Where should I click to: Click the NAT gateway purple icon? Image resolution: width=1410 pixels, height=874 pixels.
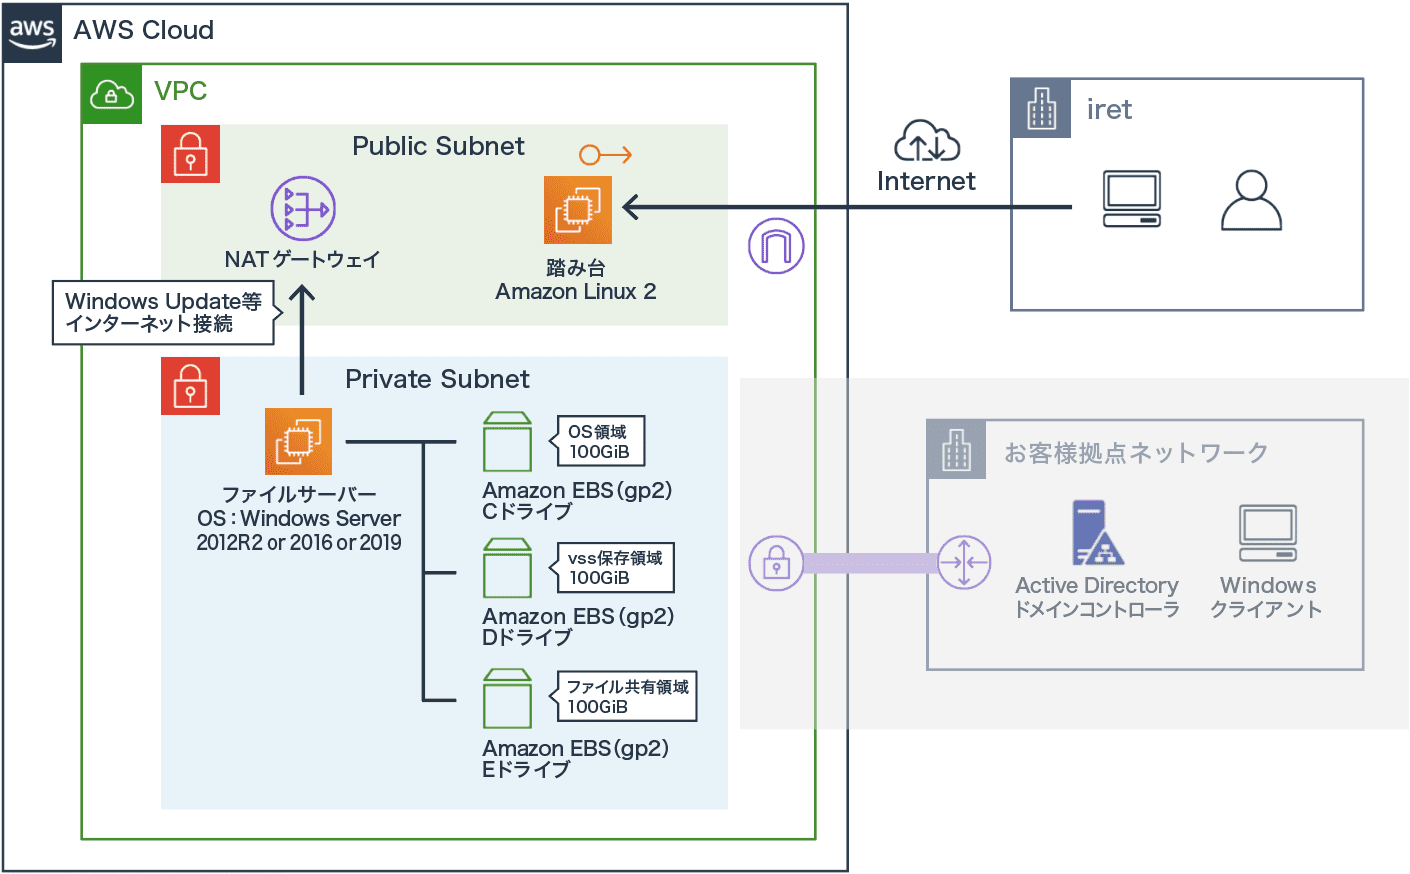tap(303, 209)
